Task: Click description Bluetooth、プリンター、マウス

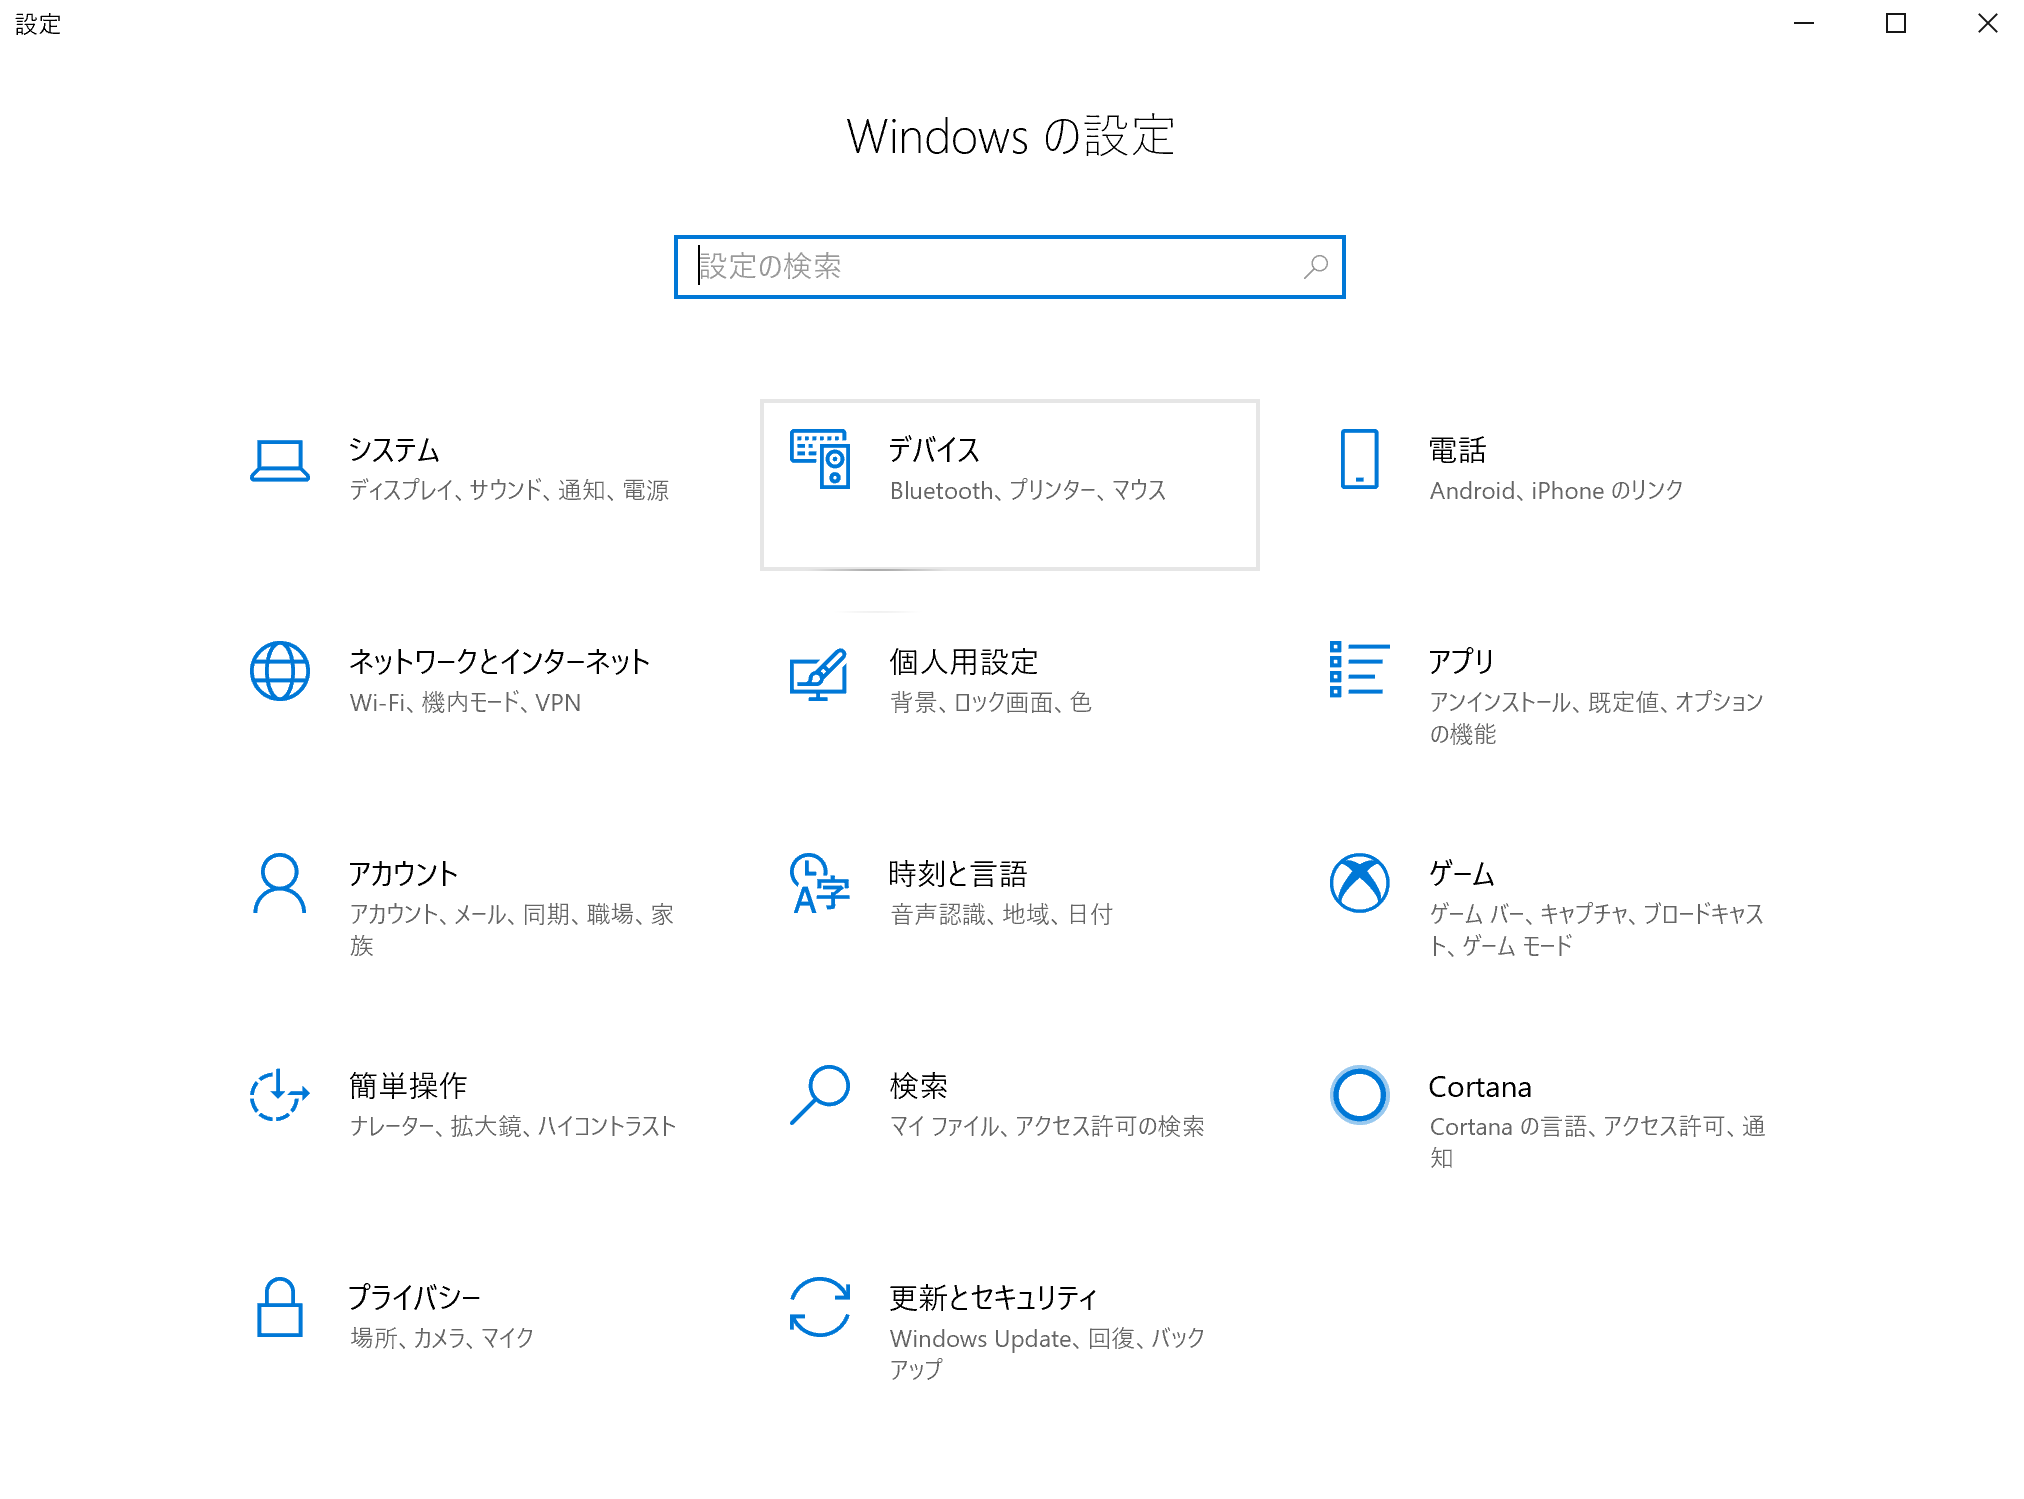Action: click(1028, 490)
